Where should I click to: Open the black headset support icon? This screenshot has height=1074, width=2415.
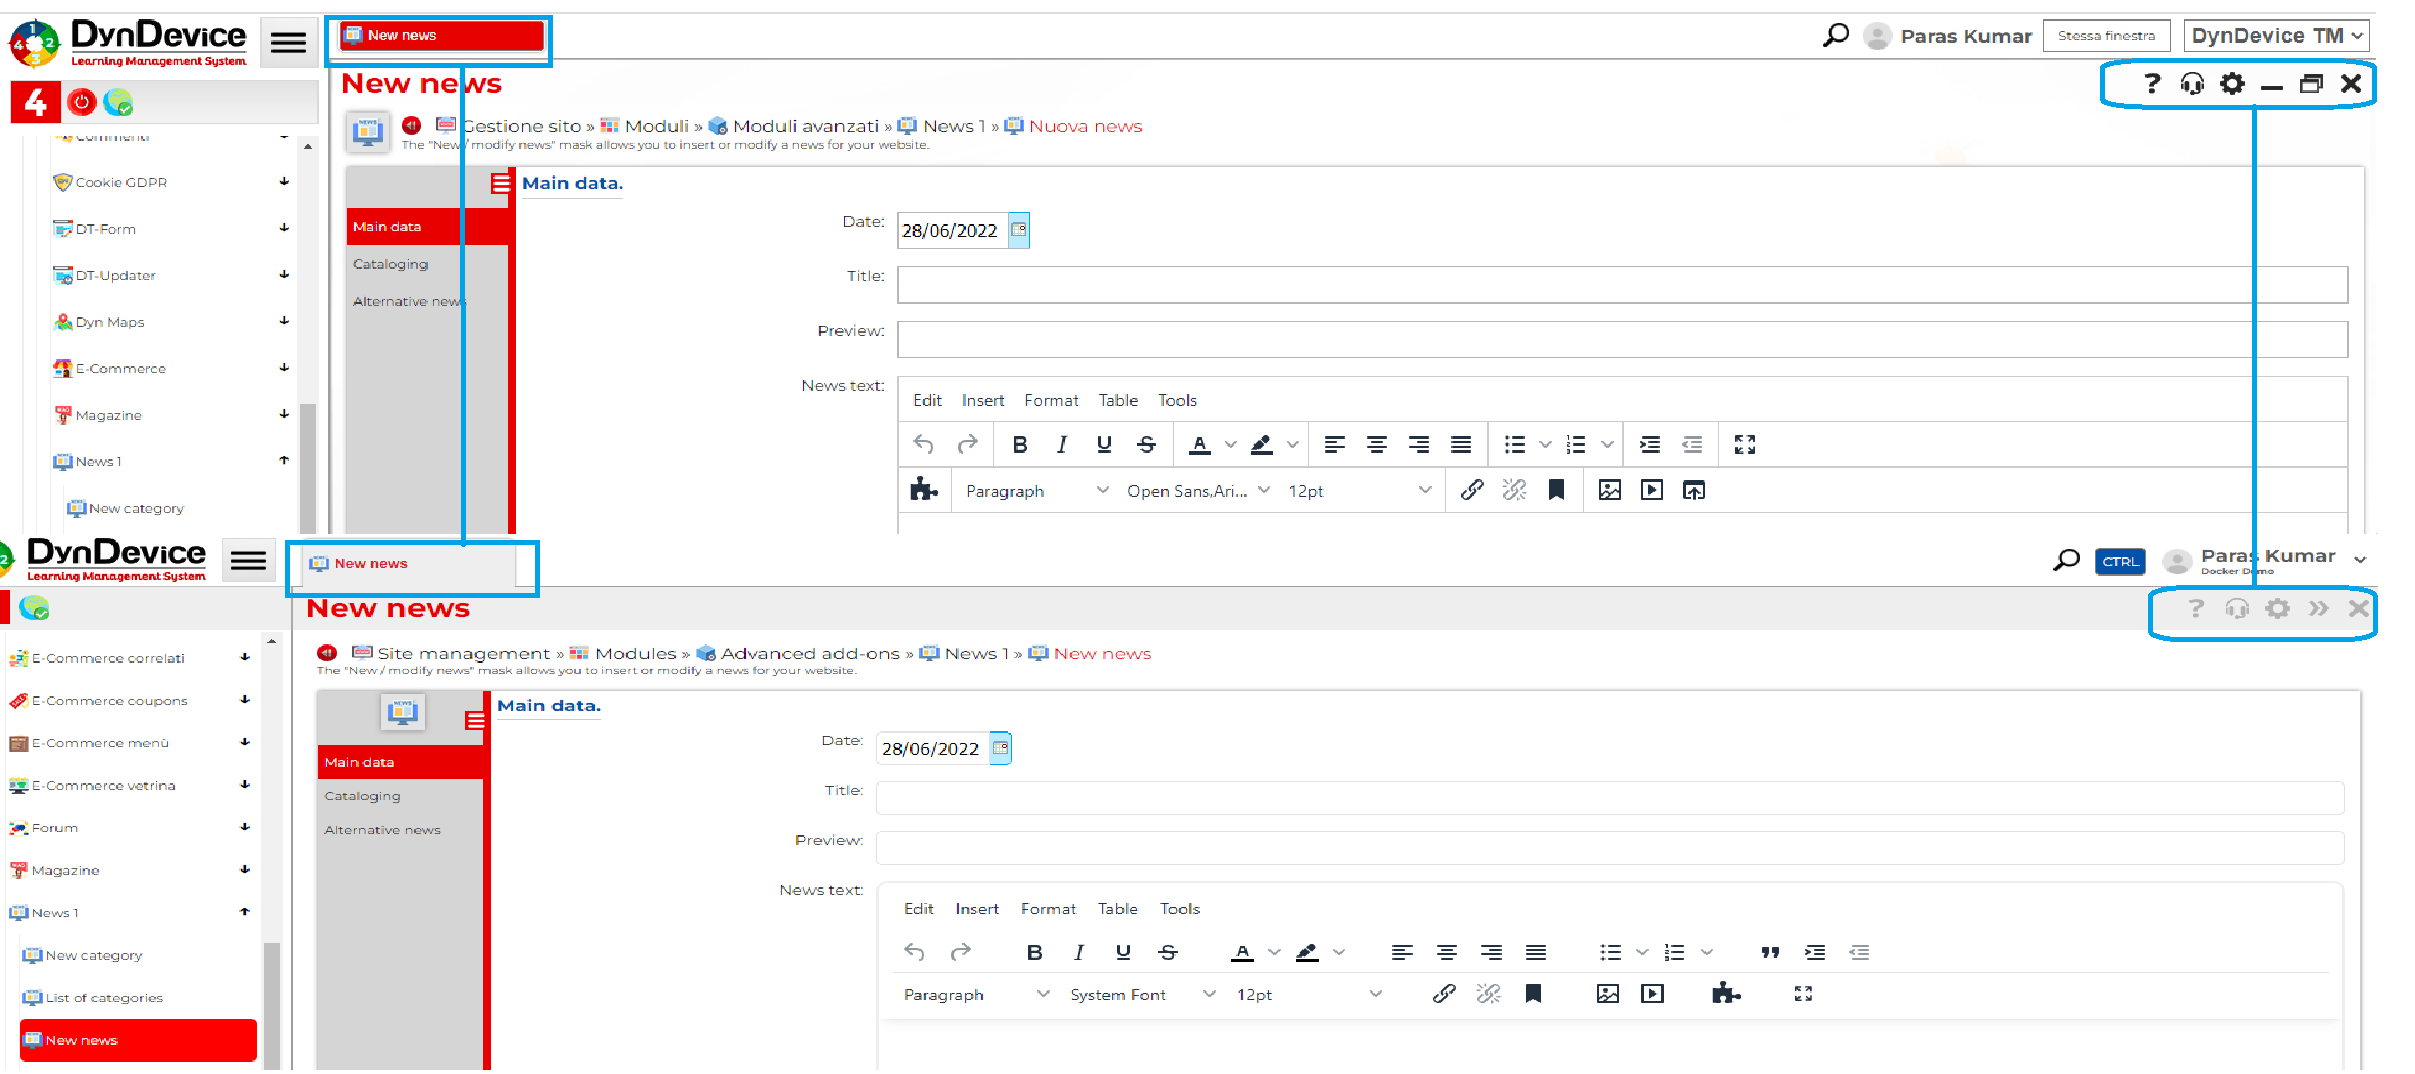point(2192,84)
